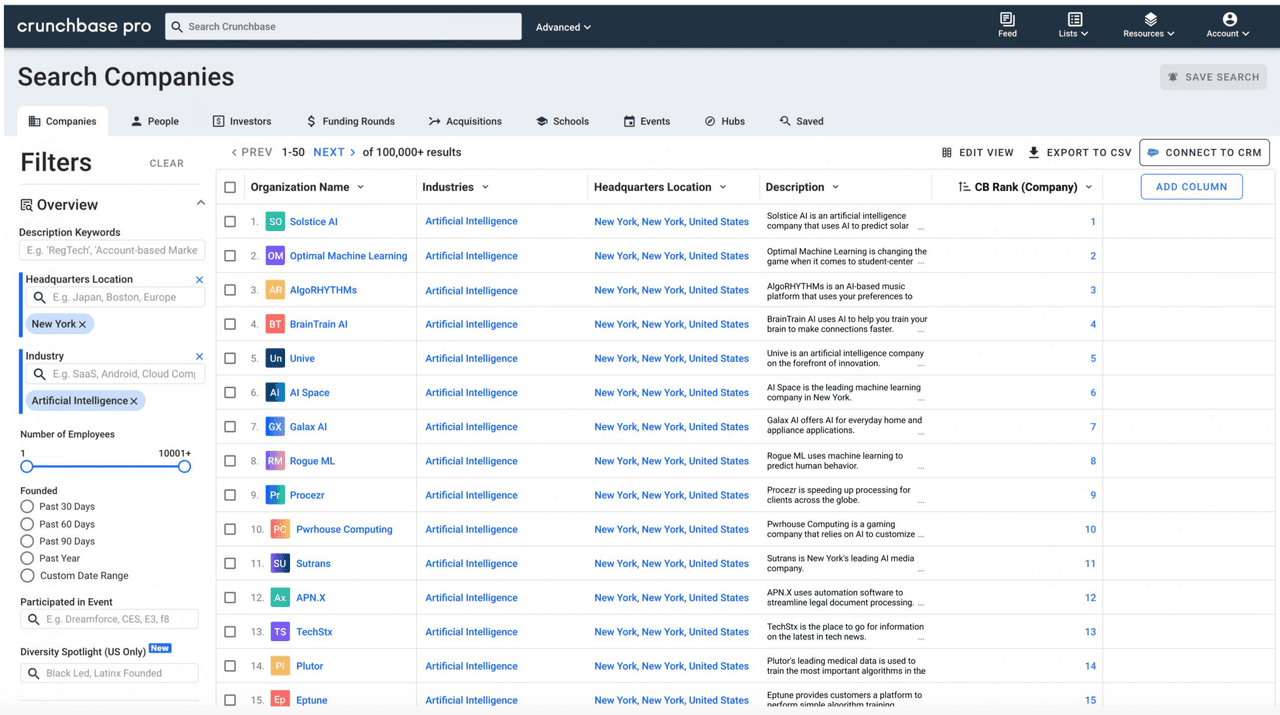Click the Description Keywords input field
The image size is (1280, 715).
(111, 250)
